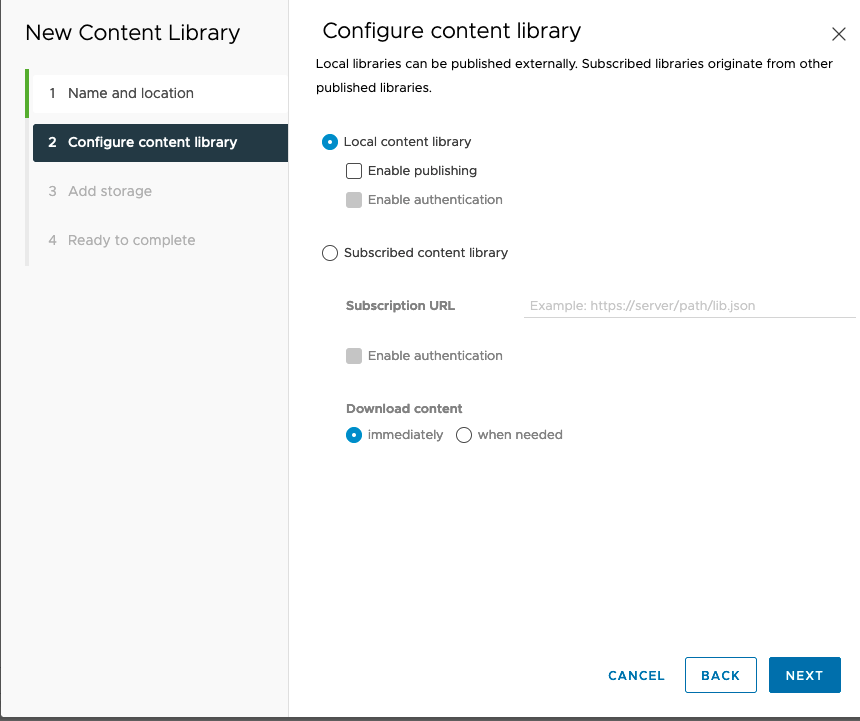The image size is (860, 721).
Task: Go to step 1 Name and location
Action: tap(130, 93)
